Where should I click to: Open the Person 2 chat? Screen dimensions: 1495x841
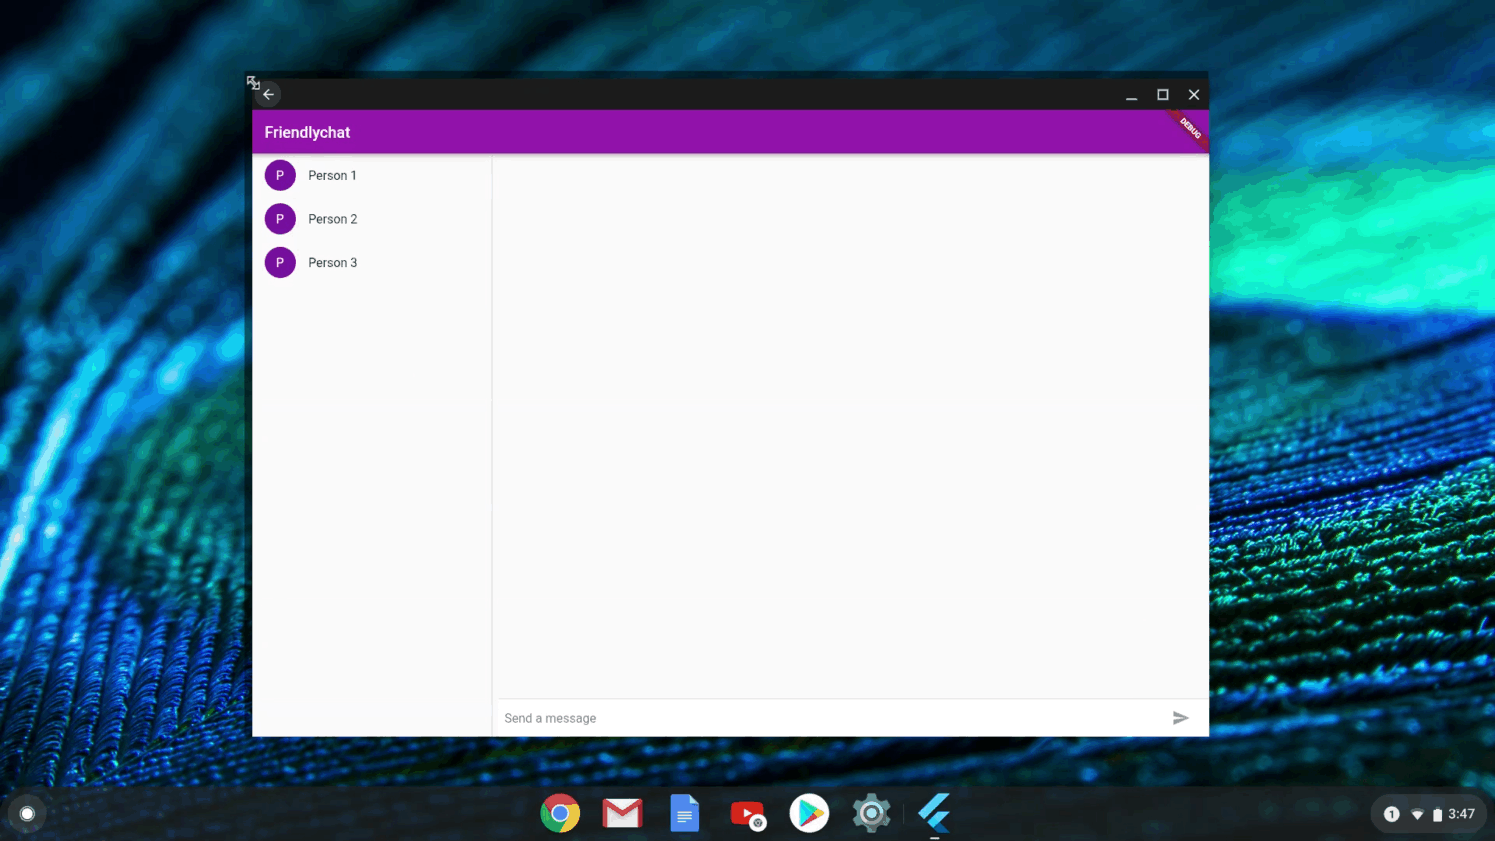click(x=332, y=219)
